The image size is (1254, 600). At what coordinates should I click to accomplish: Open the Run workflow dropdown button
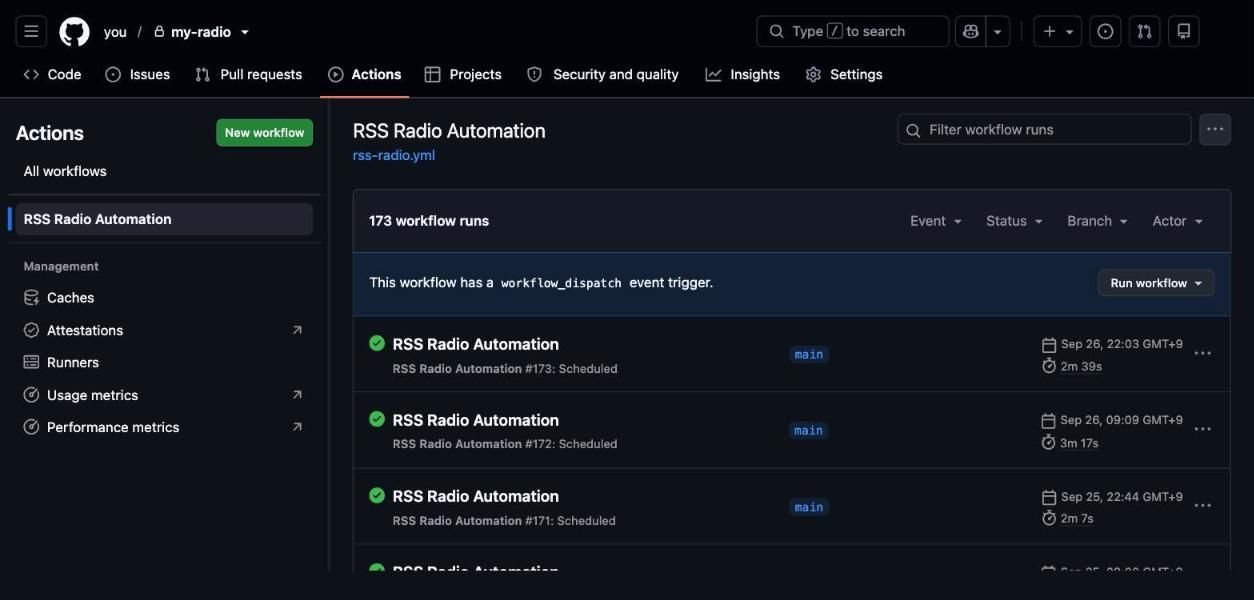pyautogui.click(x=1156, y=283)
